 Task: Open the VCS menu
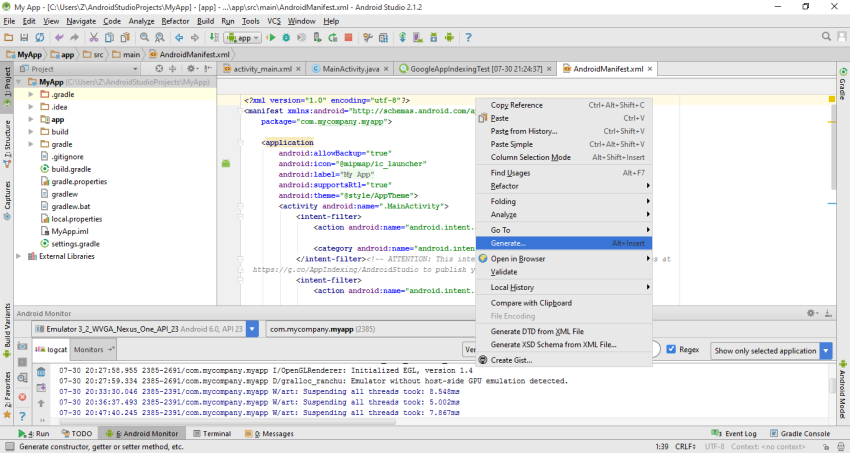[x=274, y=21]
